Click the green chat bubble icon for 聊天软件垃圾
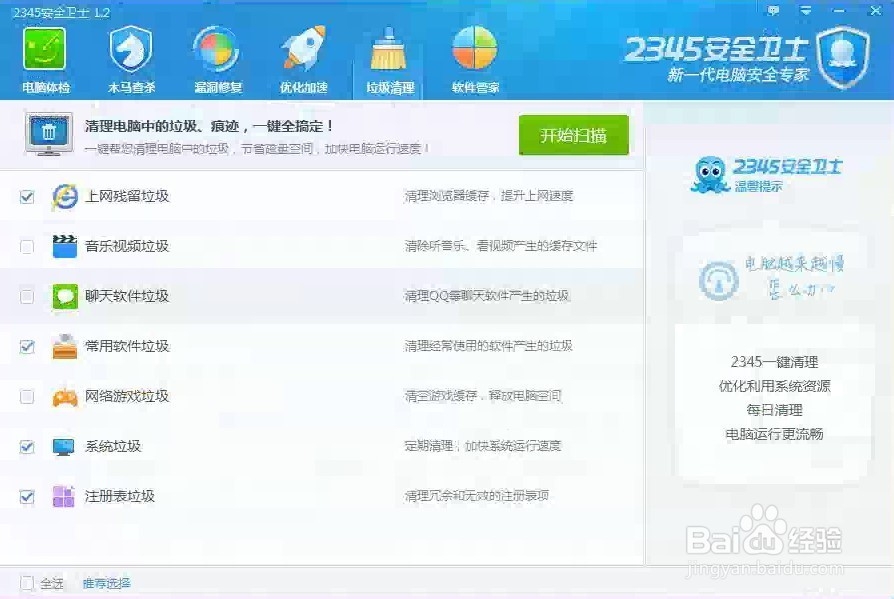 pyautogui.click(x=64, y=296)
